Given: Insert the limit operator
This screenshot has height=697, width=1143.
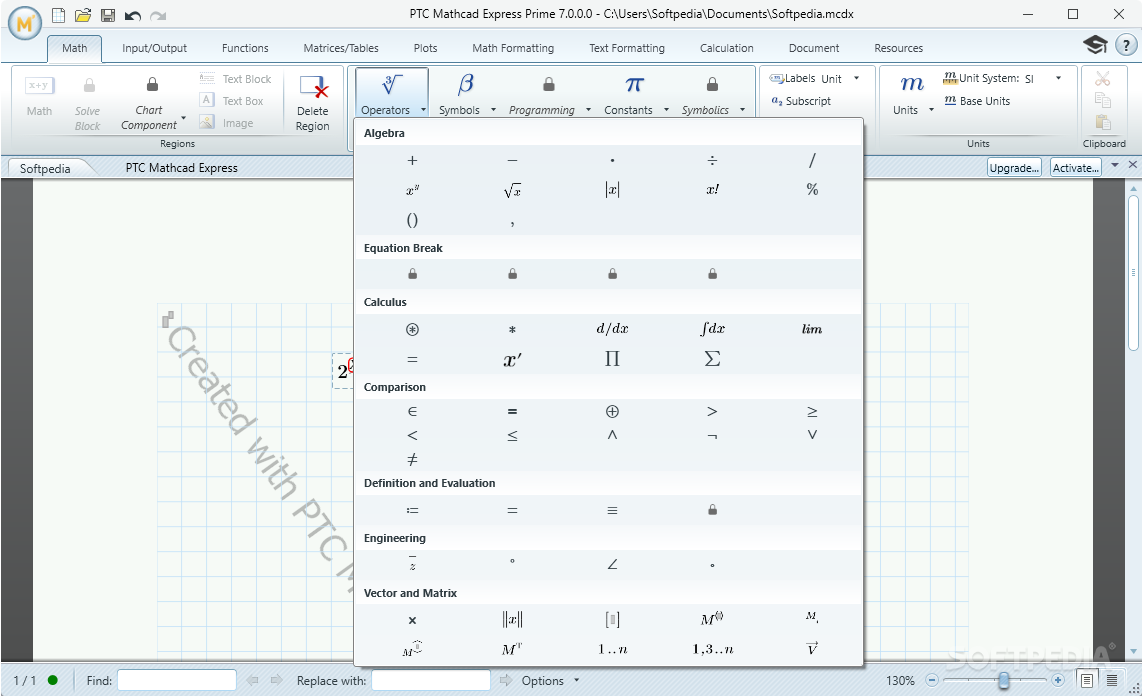Looking at the screenshot, I should (812, 329).
